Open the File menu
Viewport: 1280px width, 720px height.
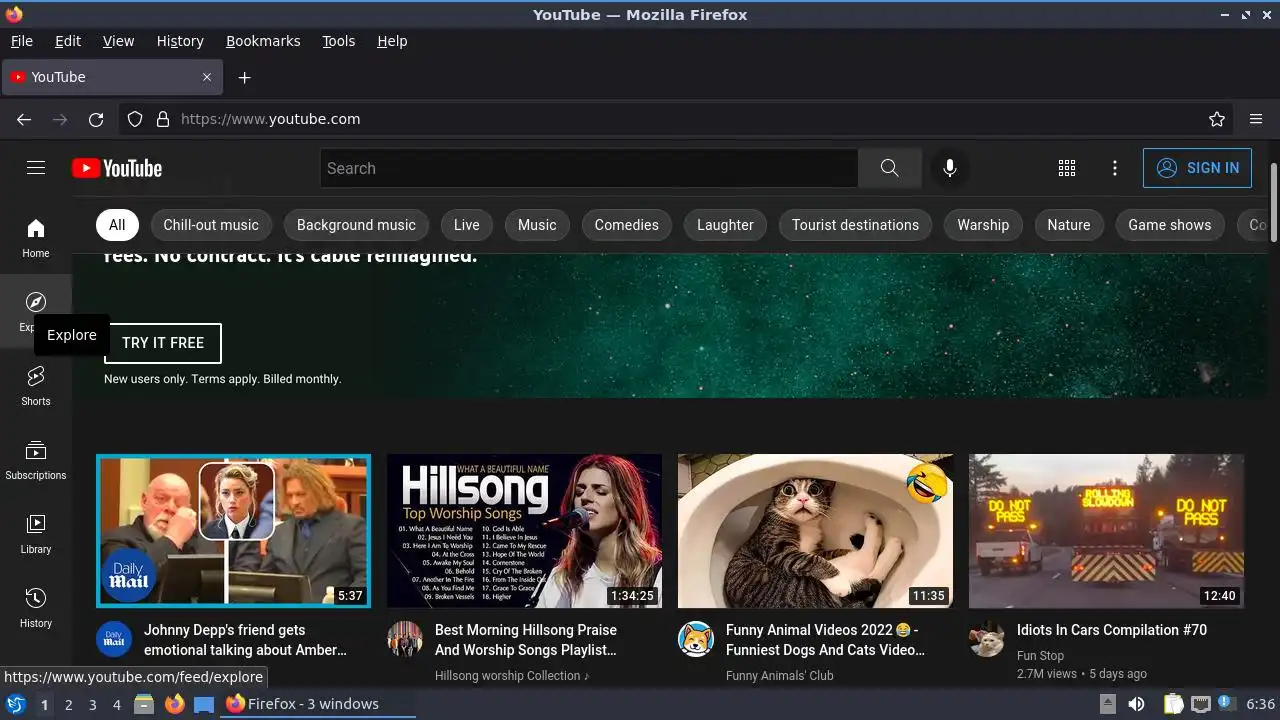22,41
